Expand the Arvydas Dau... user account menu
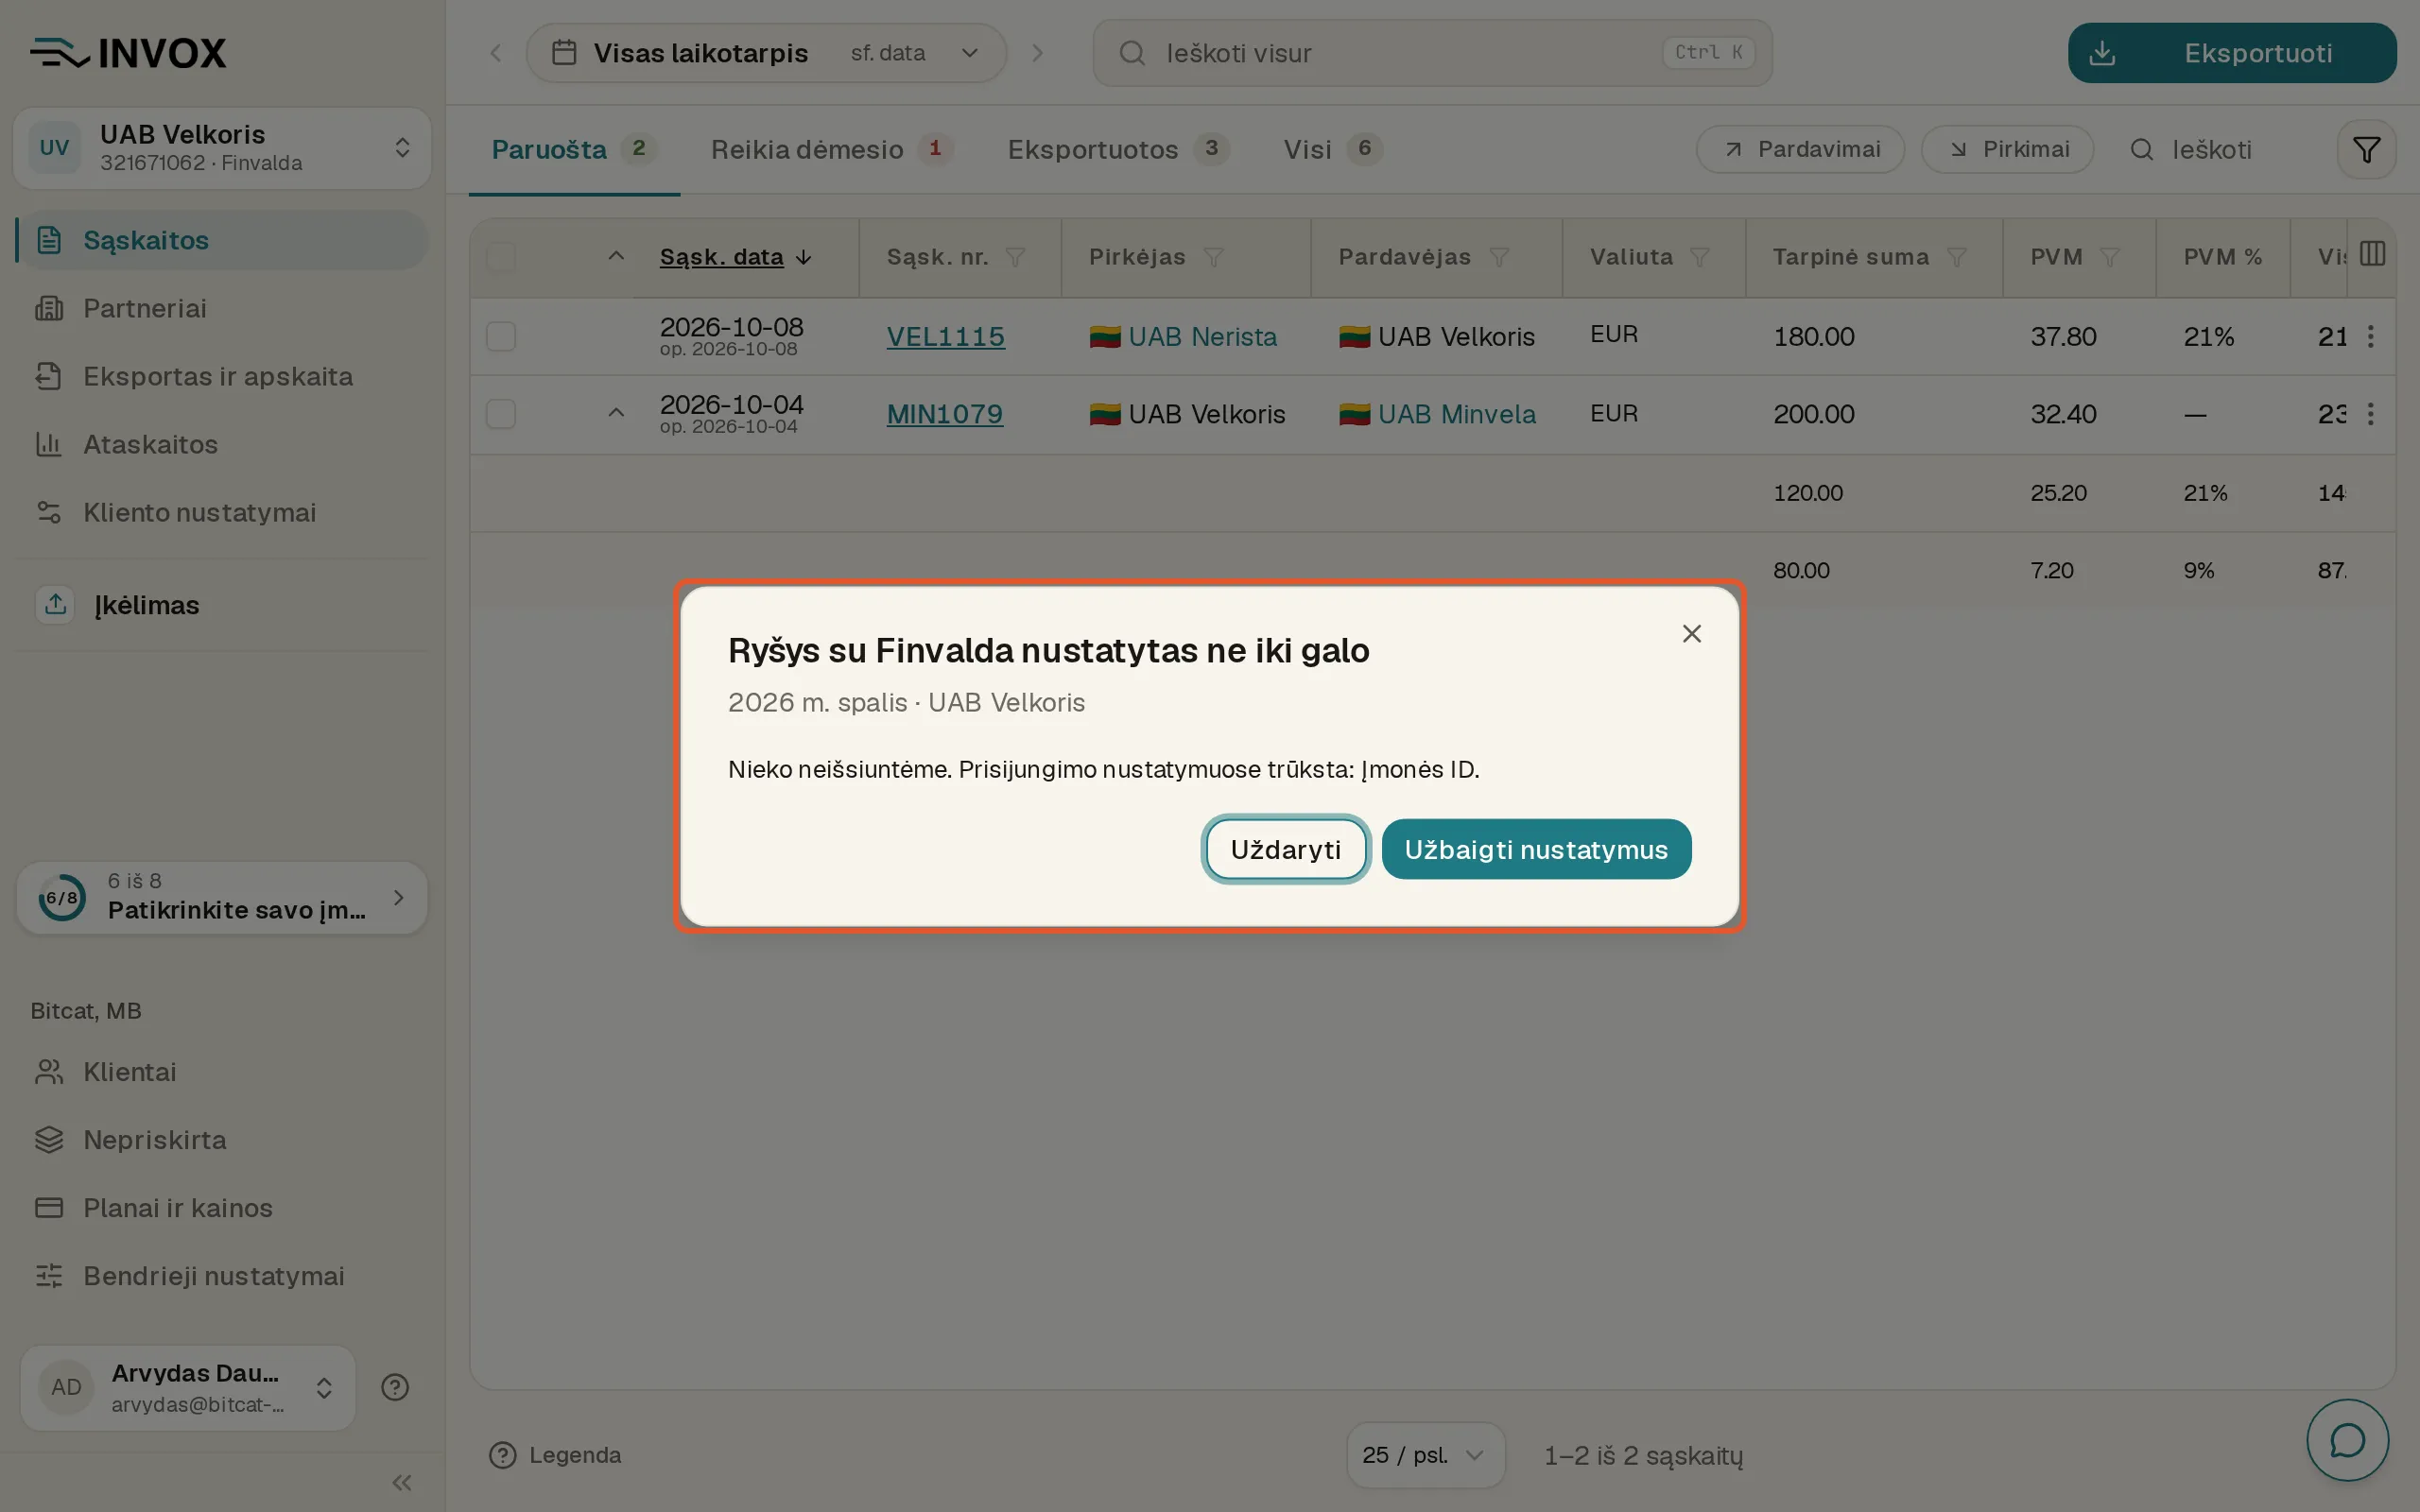2420x1512 pixels. tap(188, 1387)
